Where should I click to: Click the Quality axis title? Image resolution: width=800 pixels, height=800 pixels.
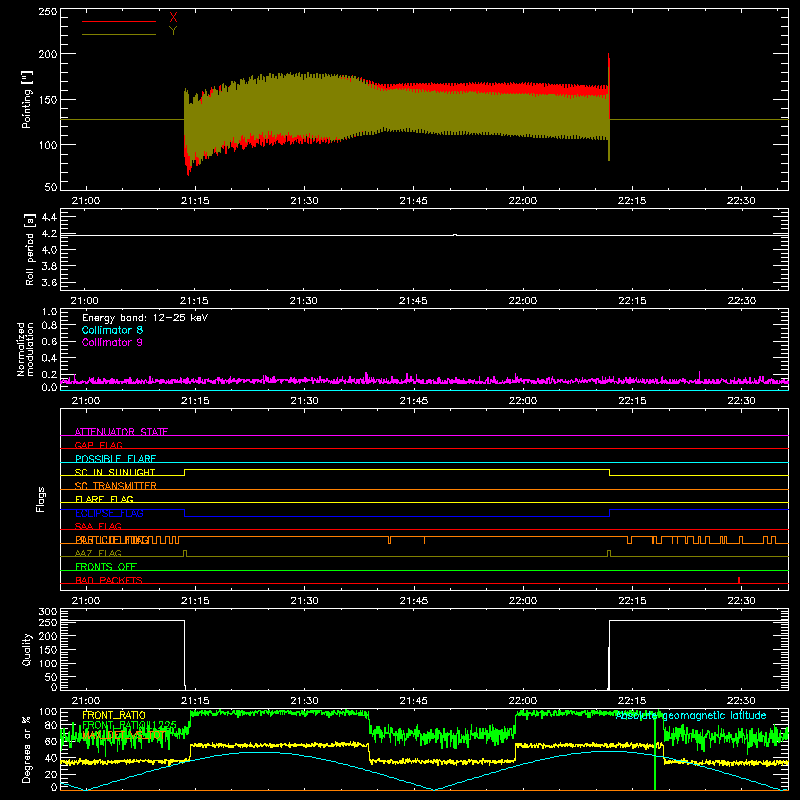tap(27, 649)
